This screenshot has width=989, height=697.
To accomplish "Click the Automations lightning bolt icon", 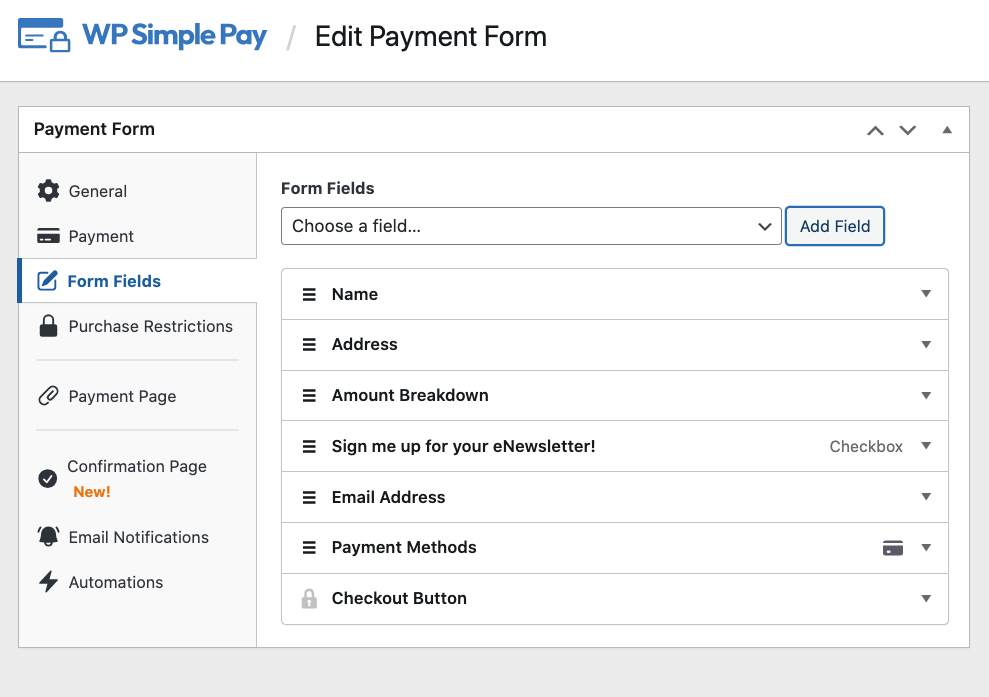I will point(48,582).
